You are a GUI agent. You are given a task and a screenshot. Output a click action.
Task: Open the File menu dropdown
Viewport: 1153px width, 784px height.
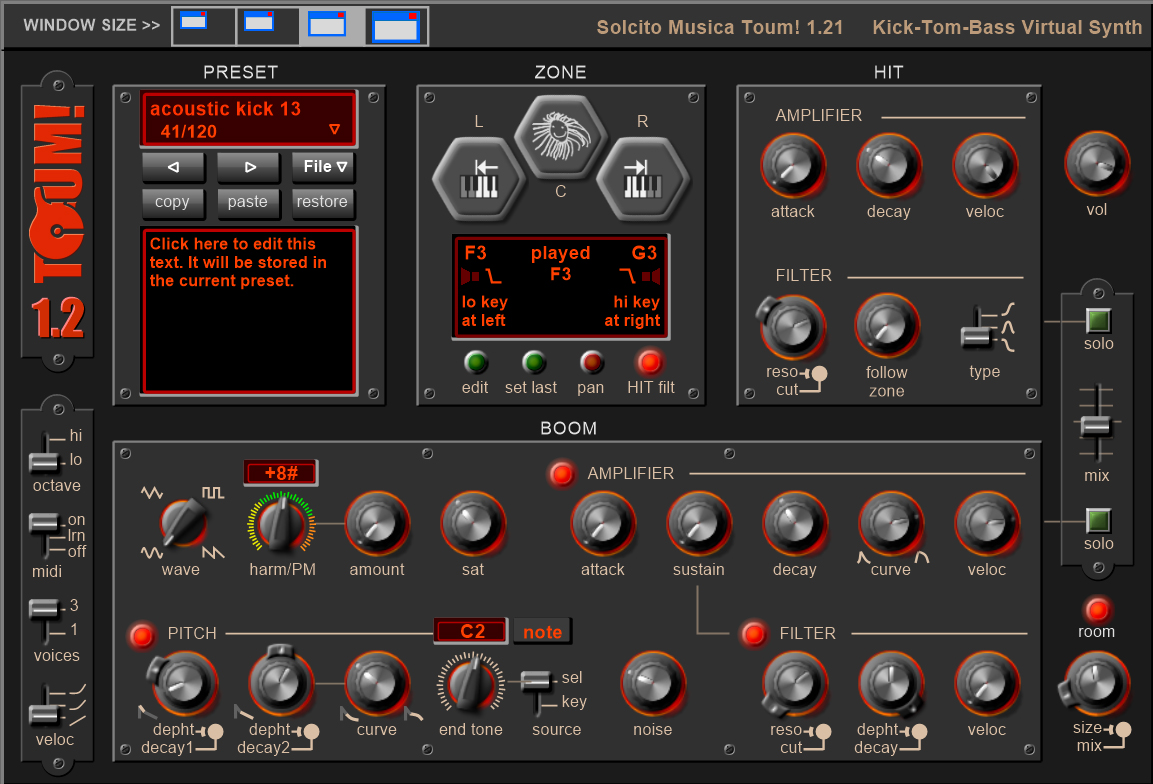click(x=324, y=167)
